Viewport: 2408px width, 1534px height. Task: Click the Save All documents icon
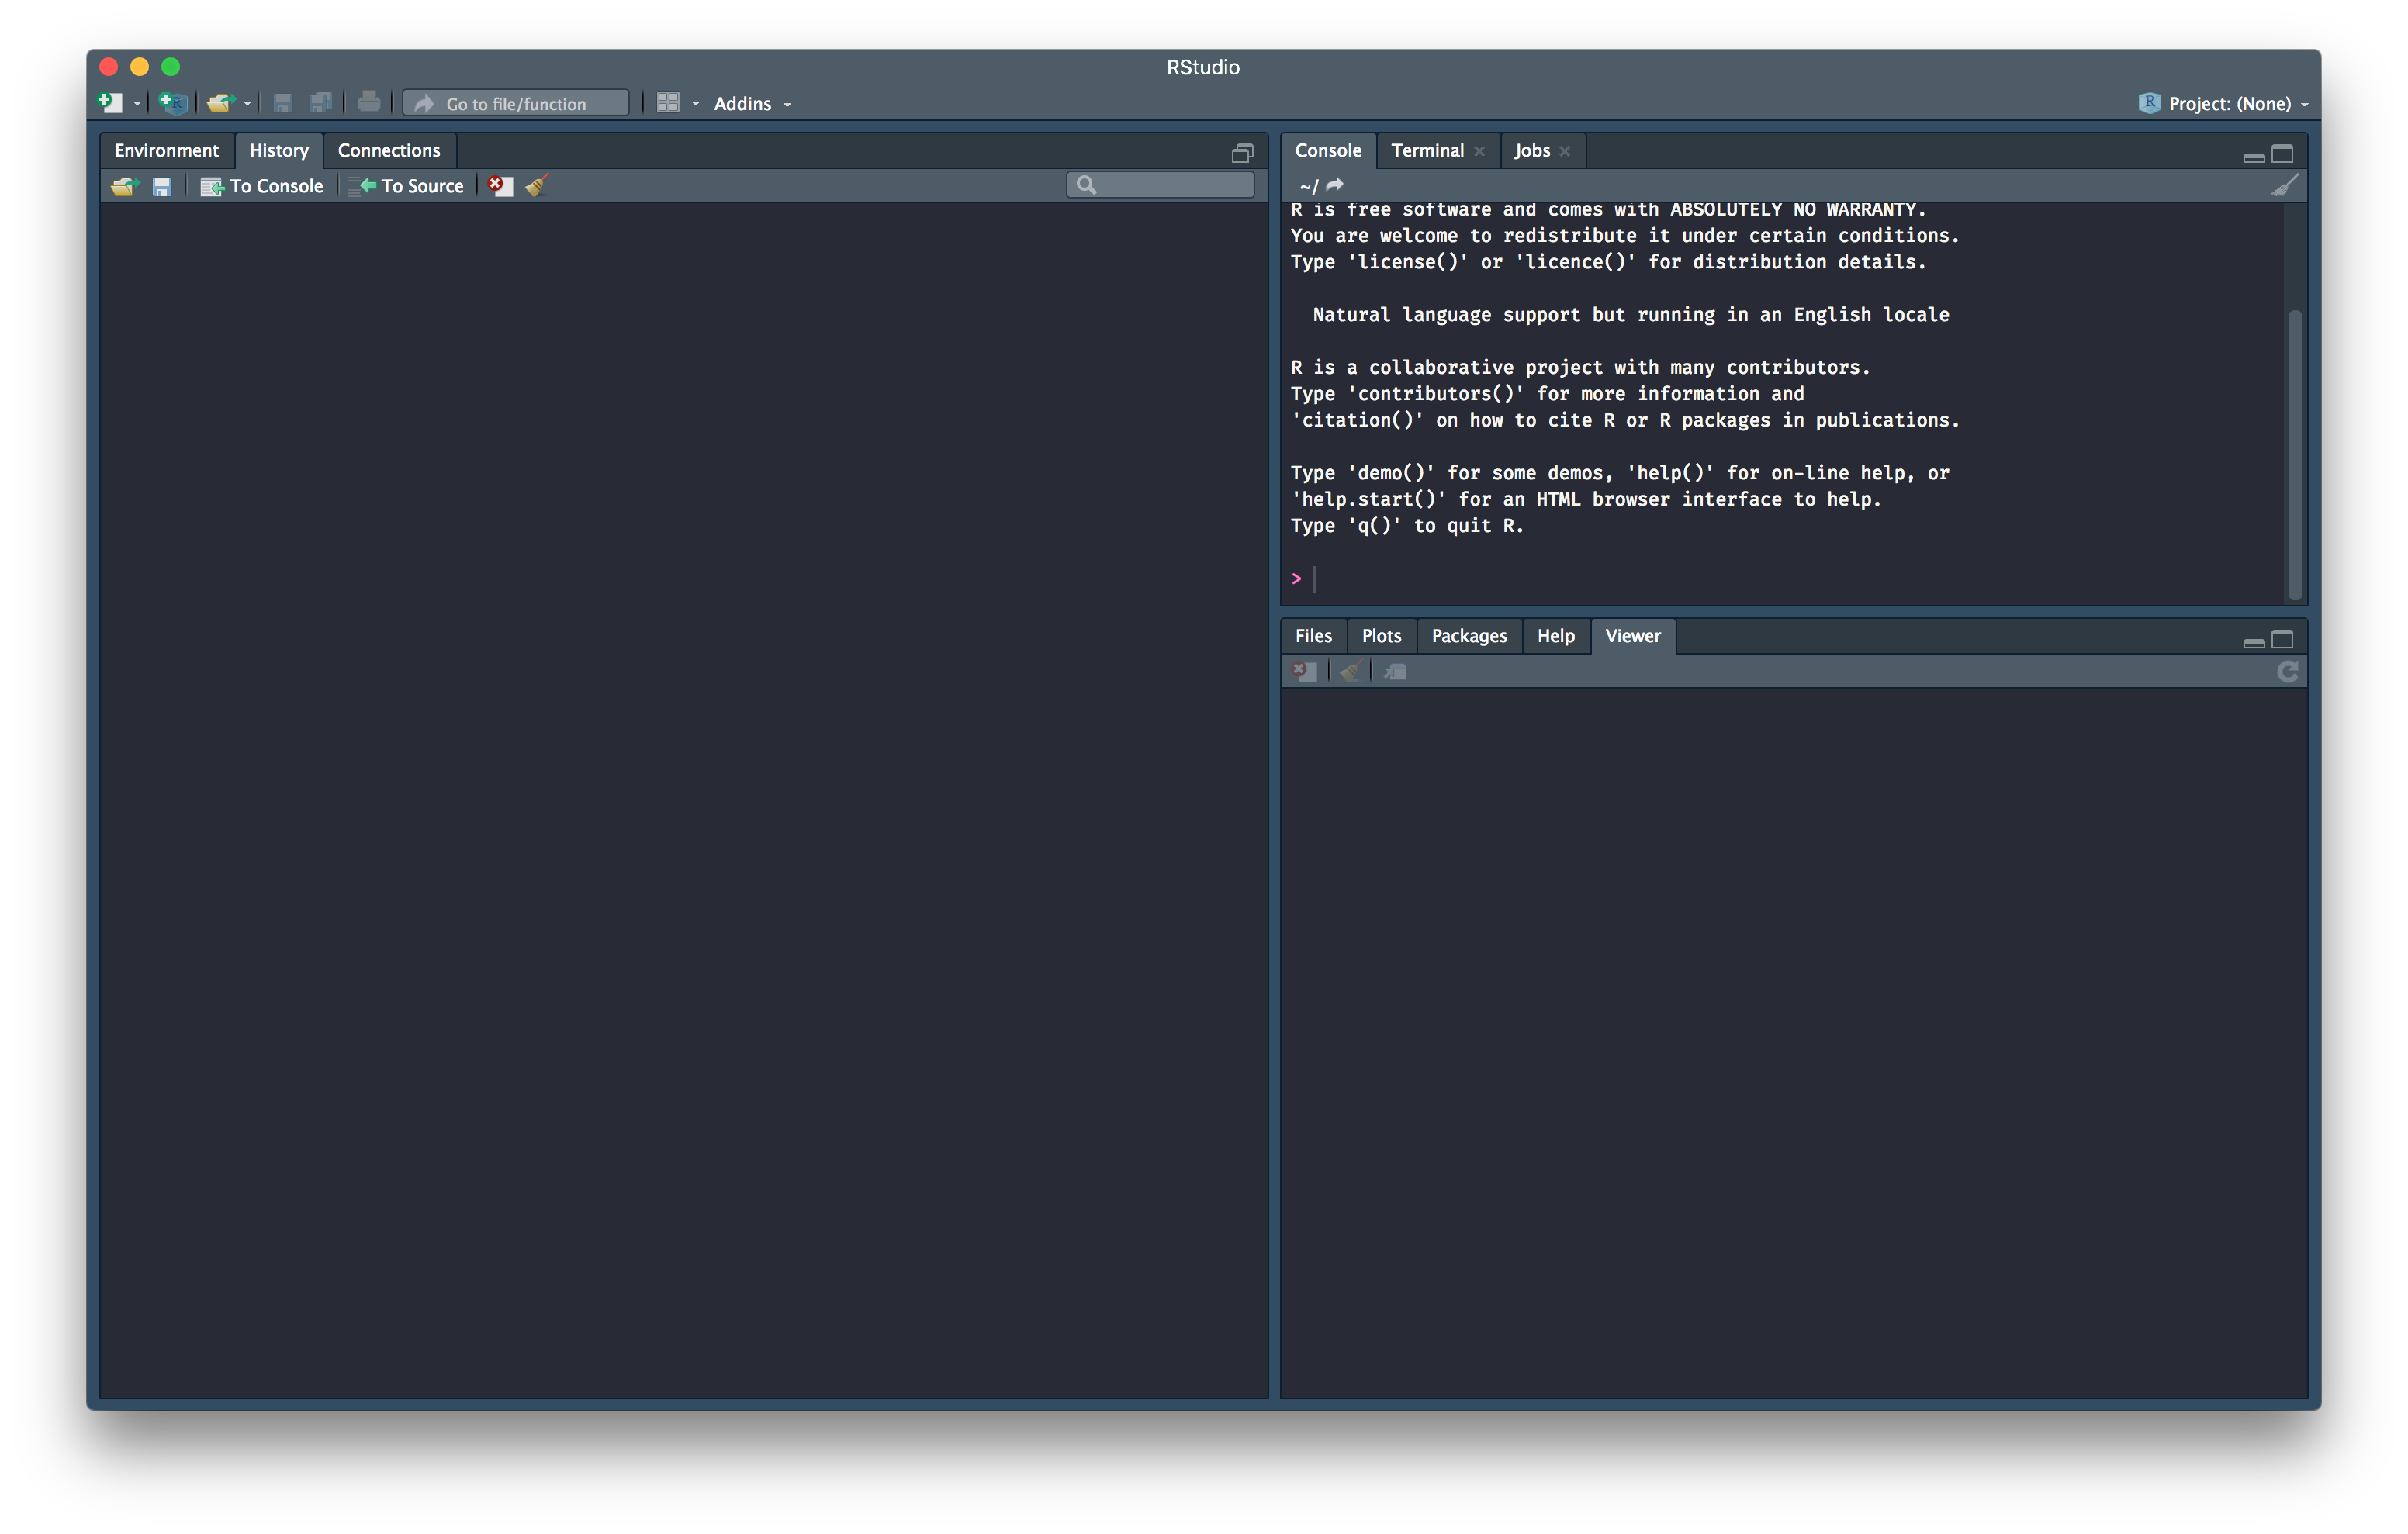coord(320,103)
